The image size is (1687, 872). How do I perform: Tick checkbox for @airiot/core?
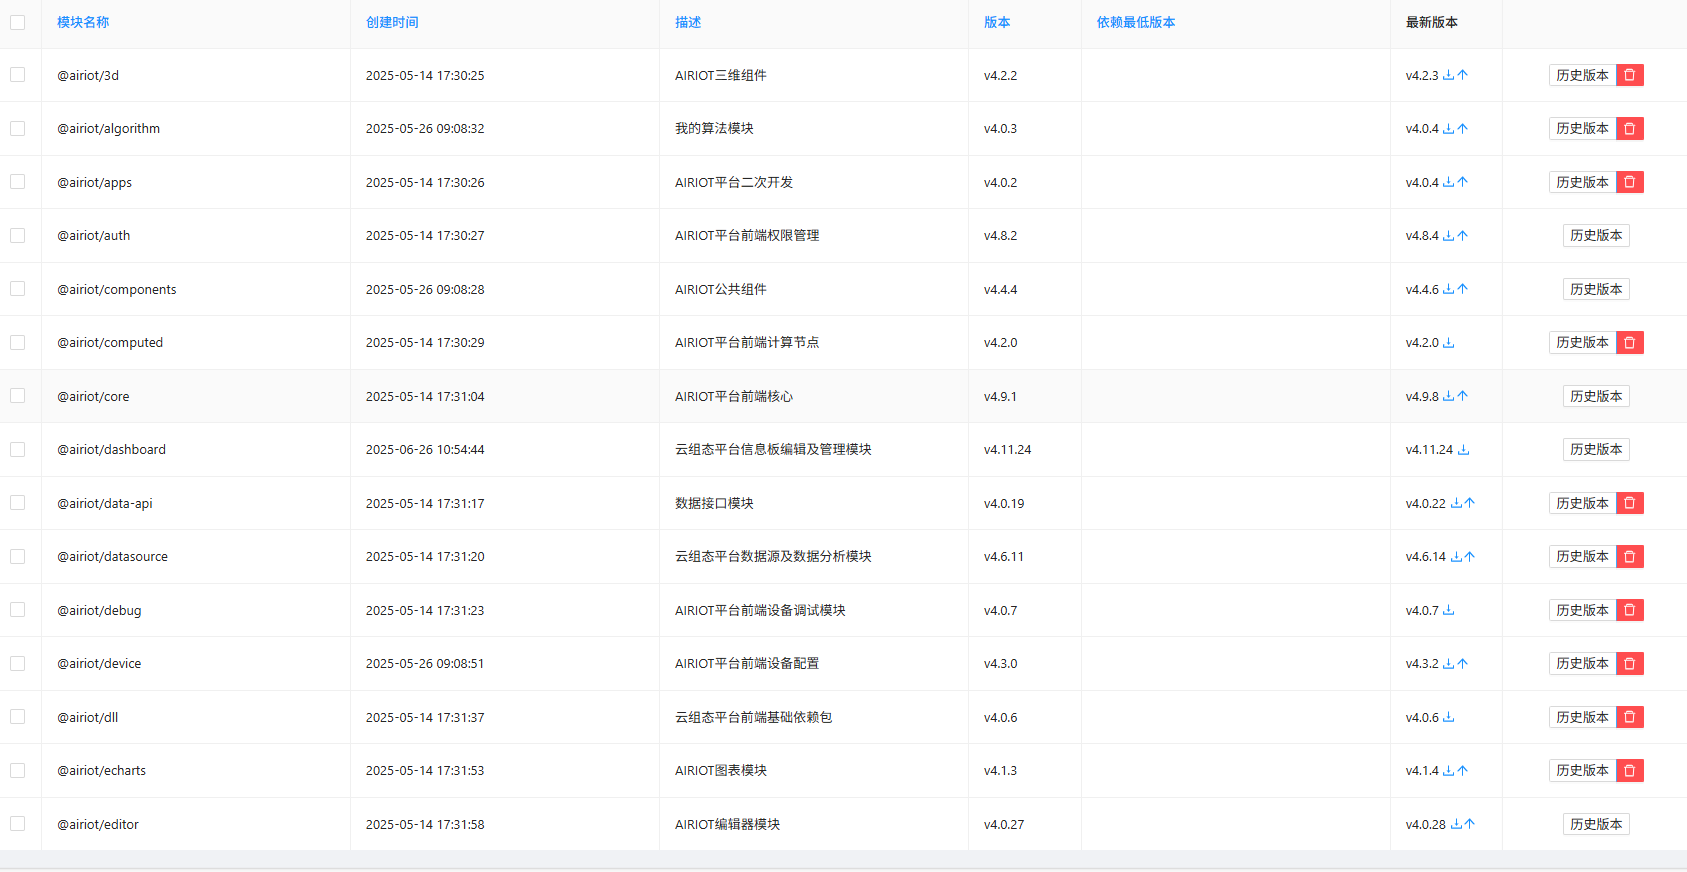[18, 396]
